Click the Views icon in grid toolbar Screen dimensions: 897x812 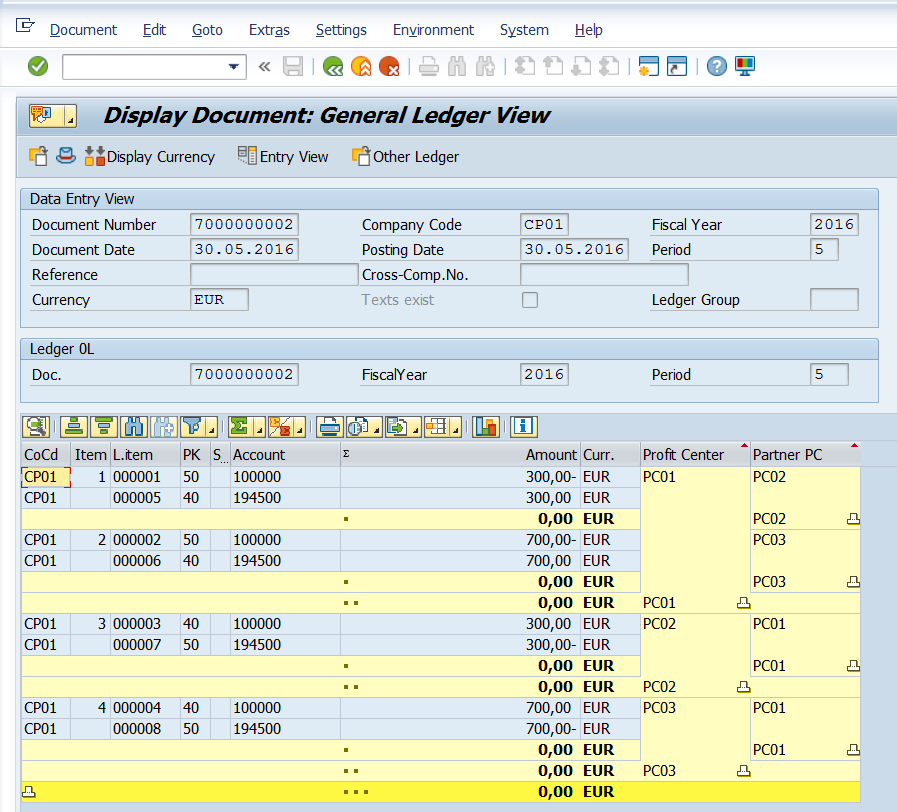[x=358, y=427]
